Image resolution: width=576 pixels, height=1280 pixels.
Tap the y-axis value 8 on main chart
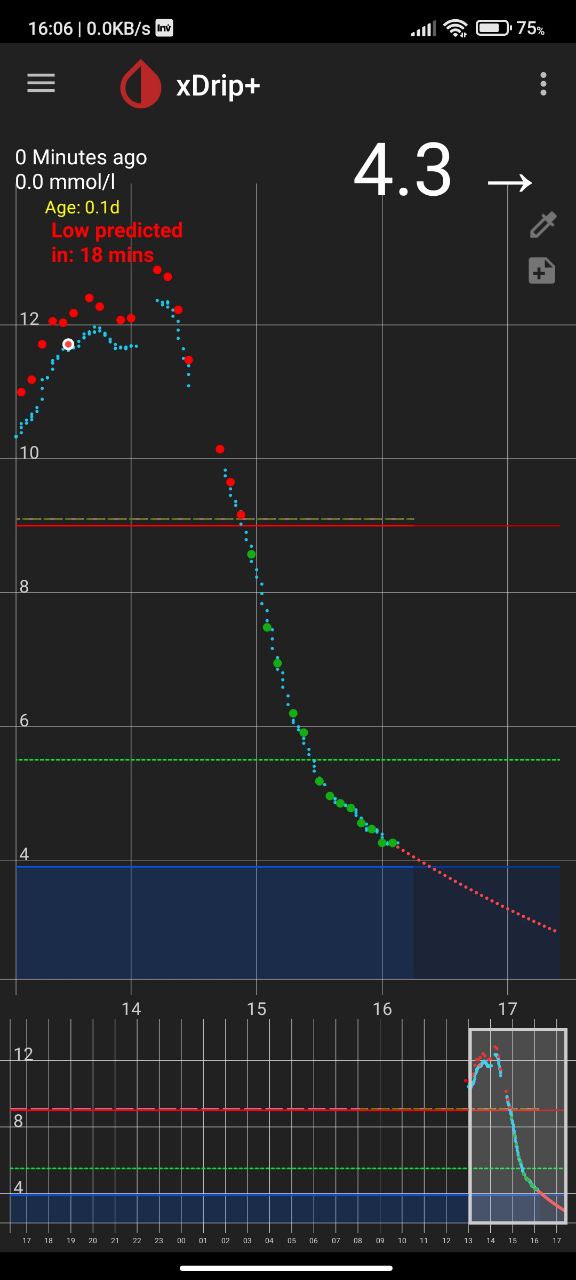[x=24, y=587]
